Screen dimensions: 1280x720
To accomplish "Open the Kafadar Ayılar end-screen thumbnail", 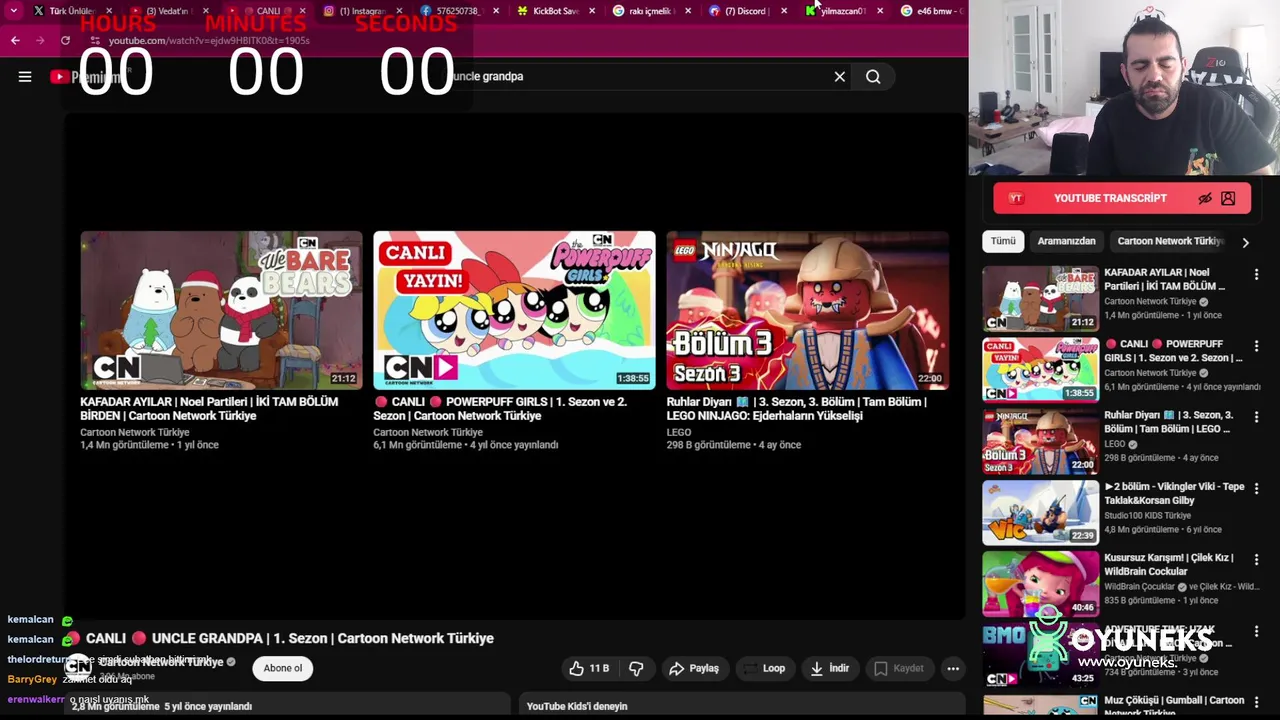I will pyautogui.click(x=221, y=310).
